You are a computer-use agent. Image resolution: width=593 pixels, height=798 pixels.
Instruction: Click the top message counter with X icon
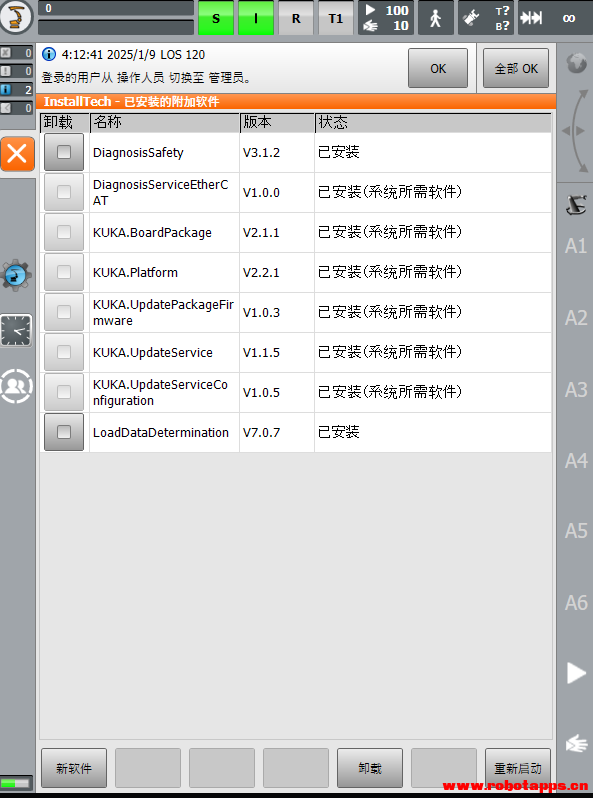pyautogui.click(x=16, y=53)
